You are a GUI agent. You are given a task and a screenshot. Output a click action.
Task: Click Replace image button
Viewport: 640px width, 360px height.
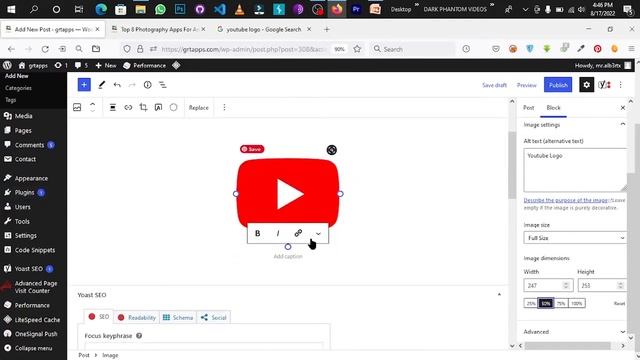198,108
